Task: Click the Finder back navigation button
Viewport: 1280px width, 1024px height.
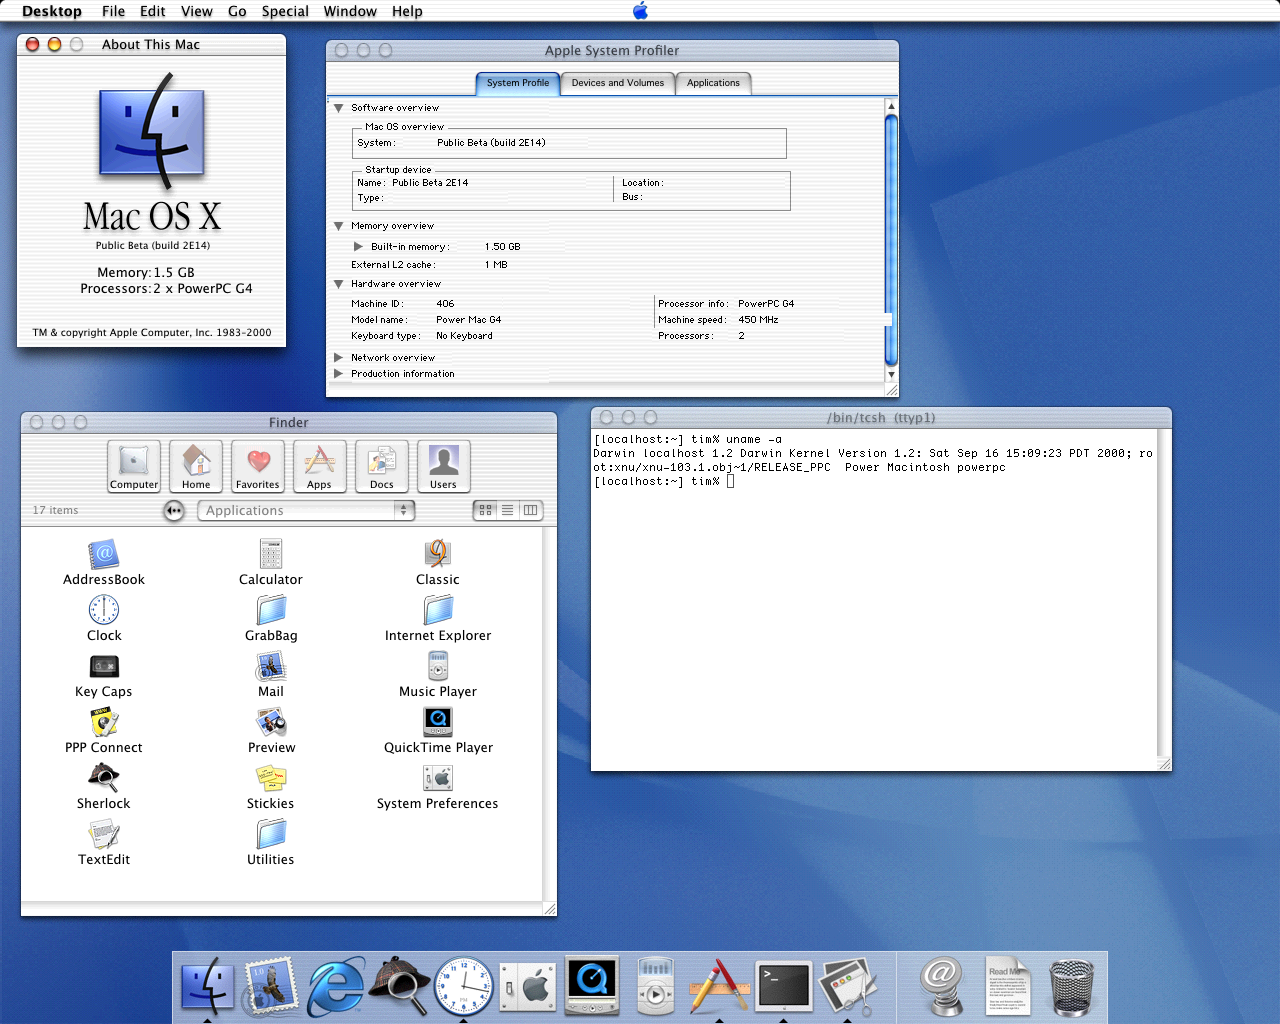Action: click(x=174, y=510)
